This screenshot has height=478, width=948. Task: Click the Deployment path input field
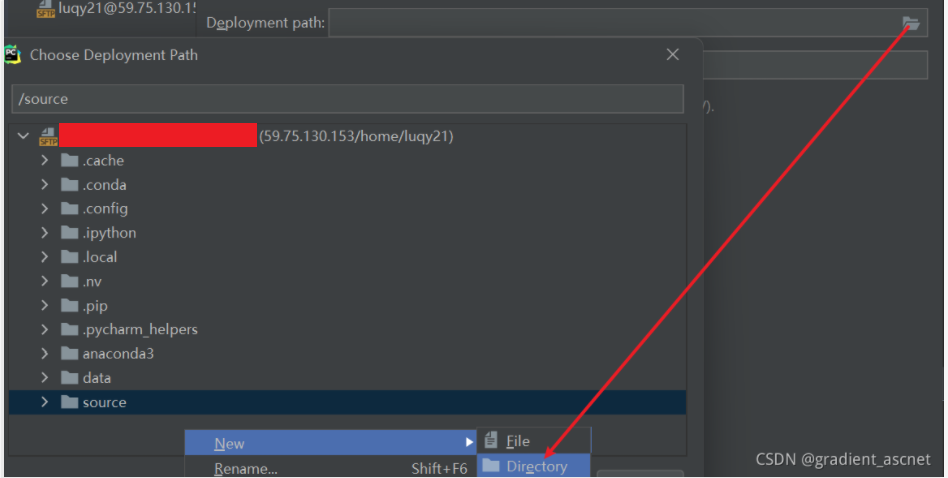pos(628,23)
